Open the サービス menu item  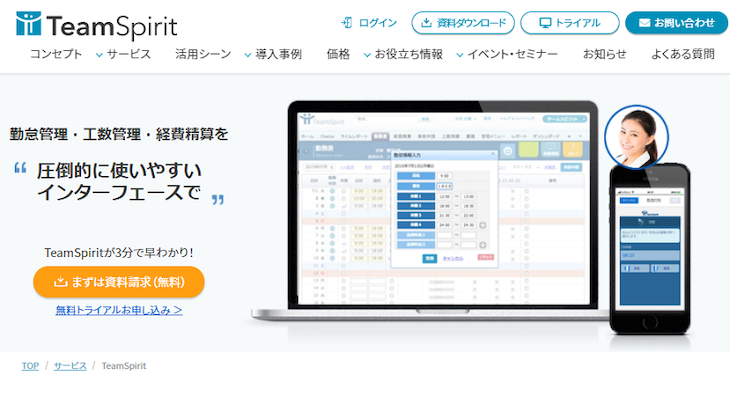coord(128,54)
